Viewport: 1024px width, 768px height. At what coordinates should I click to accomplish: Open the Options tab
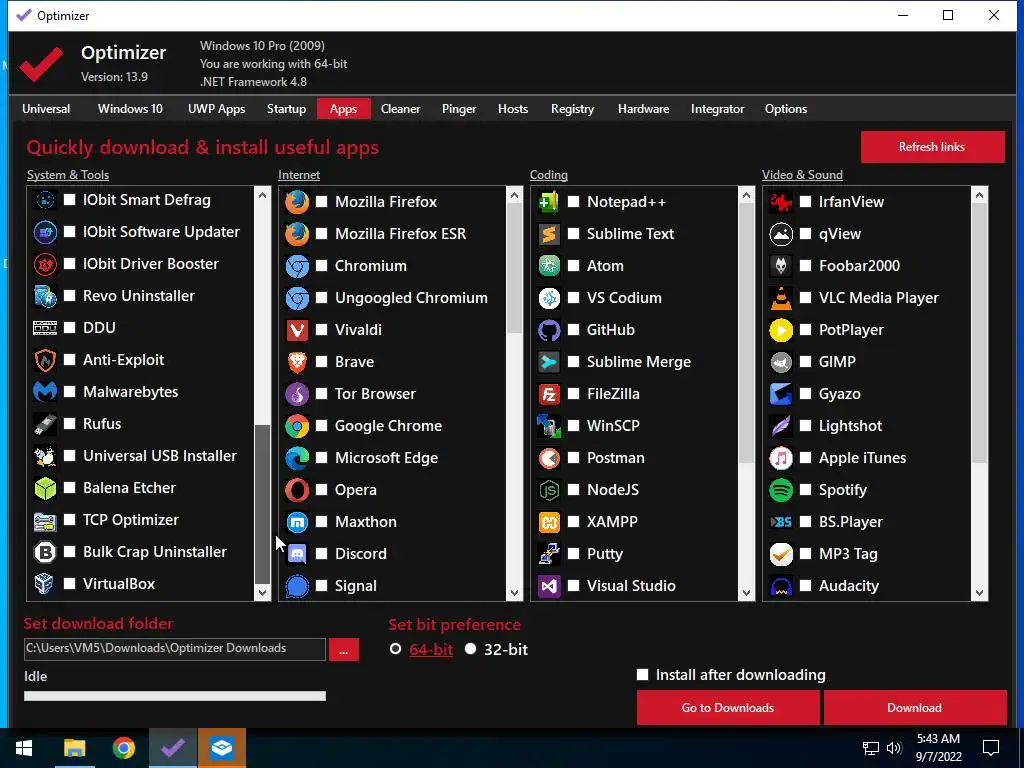pyautogui.click(x=786, y=109)
